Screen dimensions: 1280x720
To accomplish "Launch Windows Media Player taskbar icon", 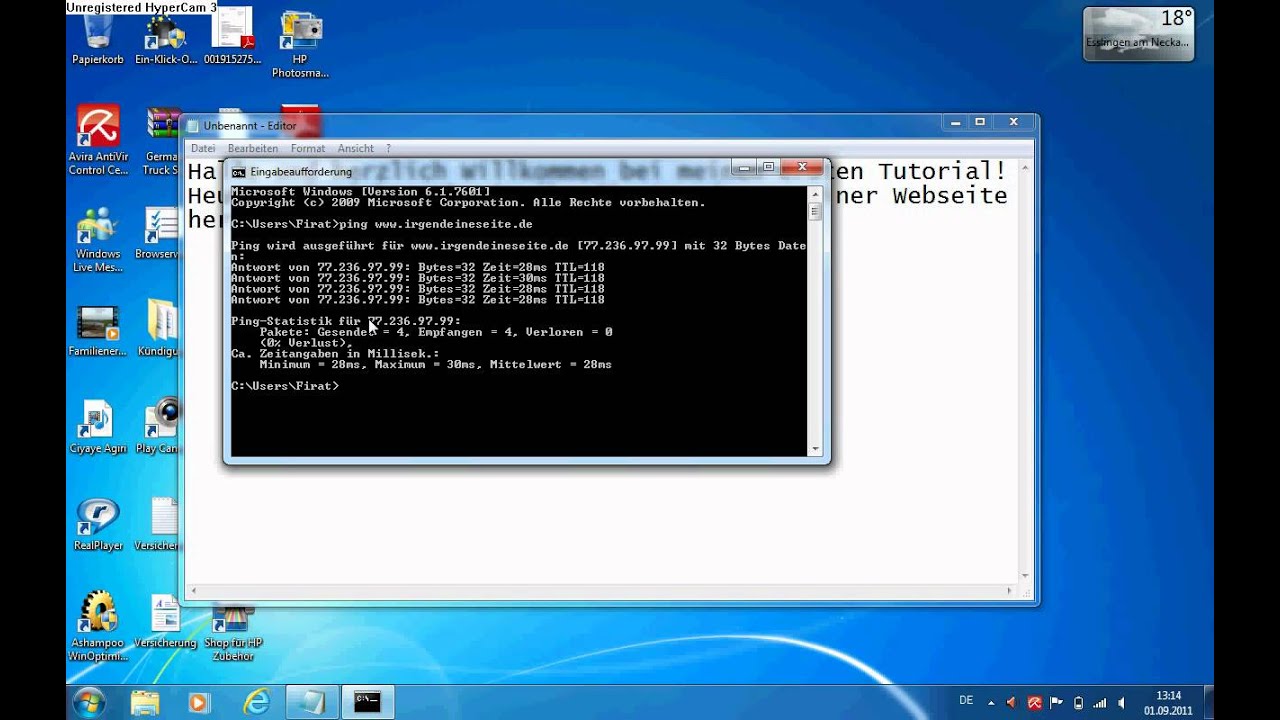I will tap(199, 702).
